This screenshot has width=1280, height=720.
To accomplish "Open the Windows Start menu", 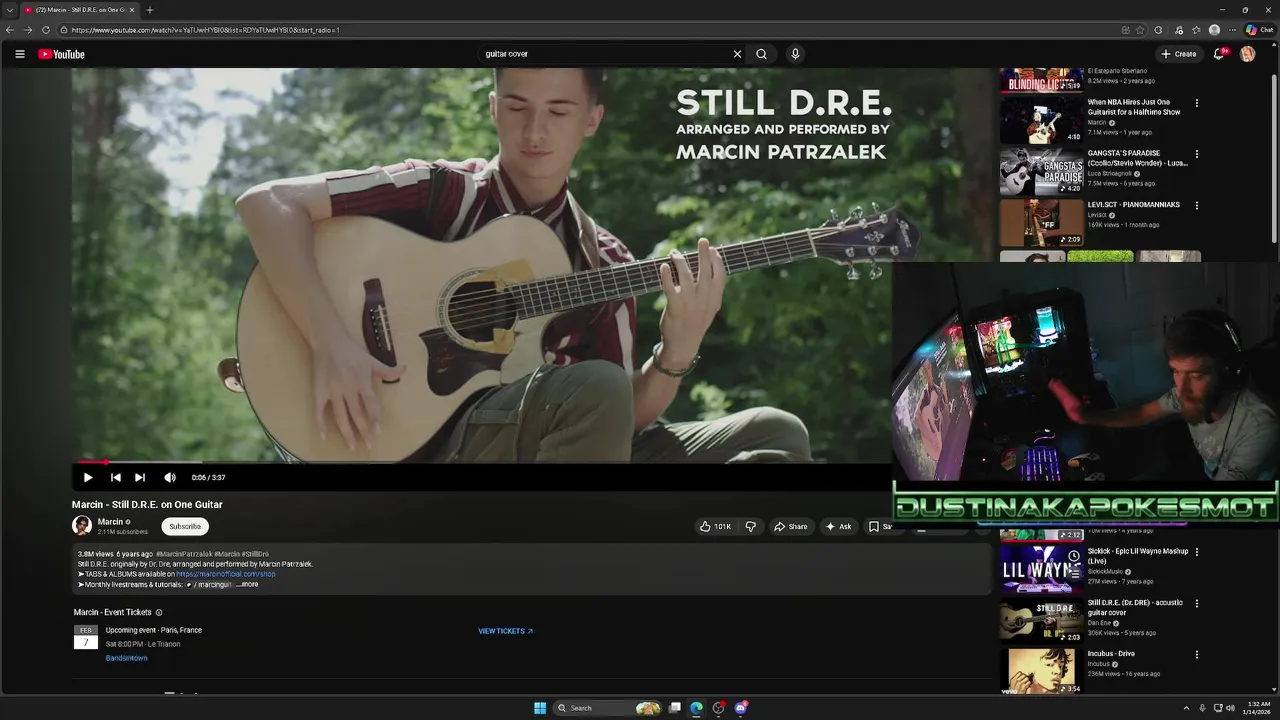I will pyautogui.click(x=540, y=708).
